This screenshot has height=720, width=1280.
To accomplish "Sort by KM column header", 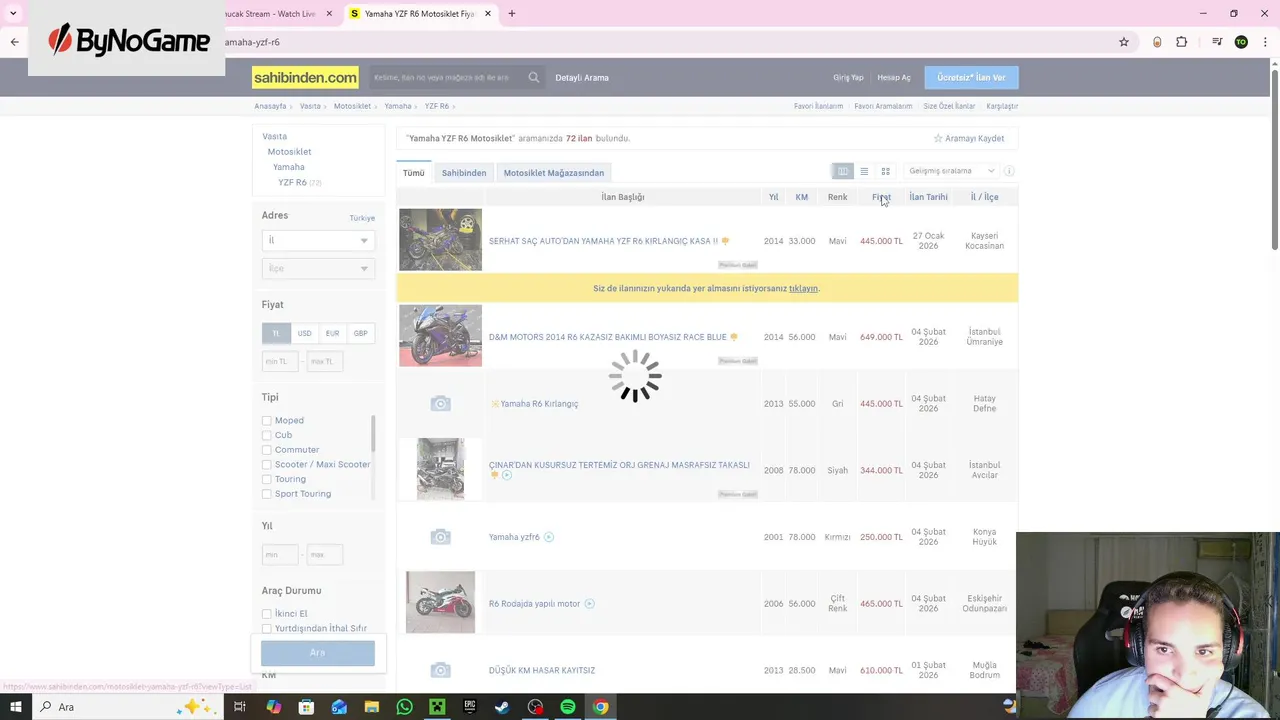I will point(802,197).
